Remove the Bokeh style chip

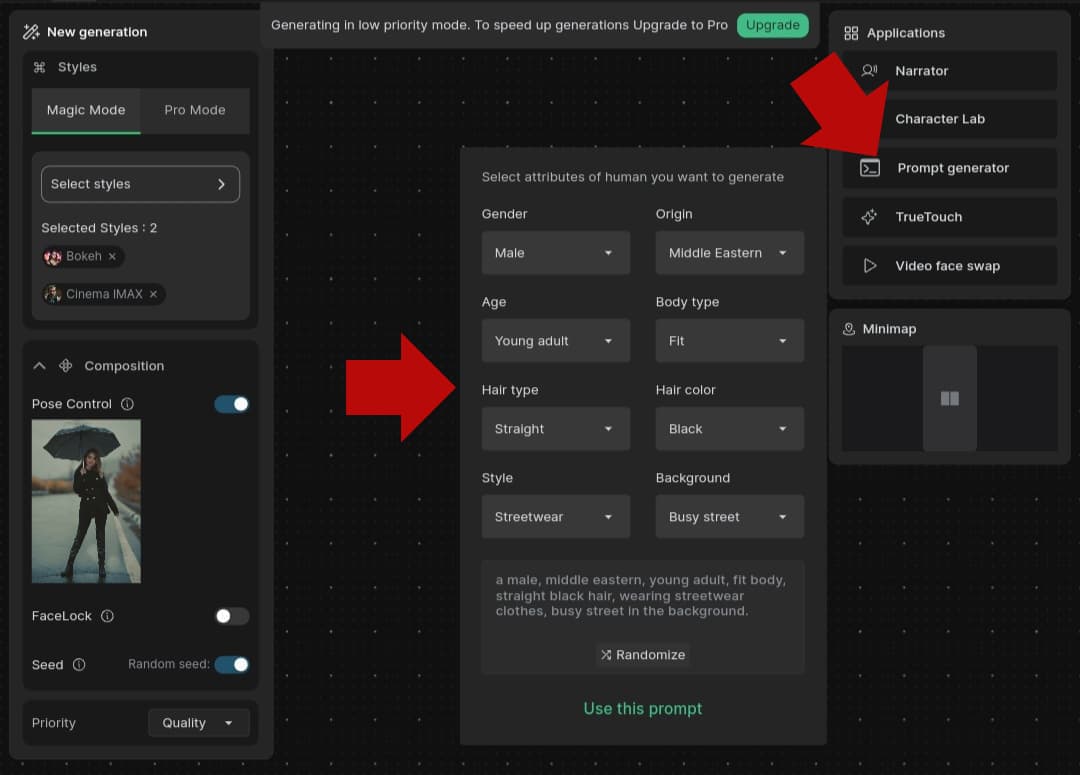click(112, 256)
